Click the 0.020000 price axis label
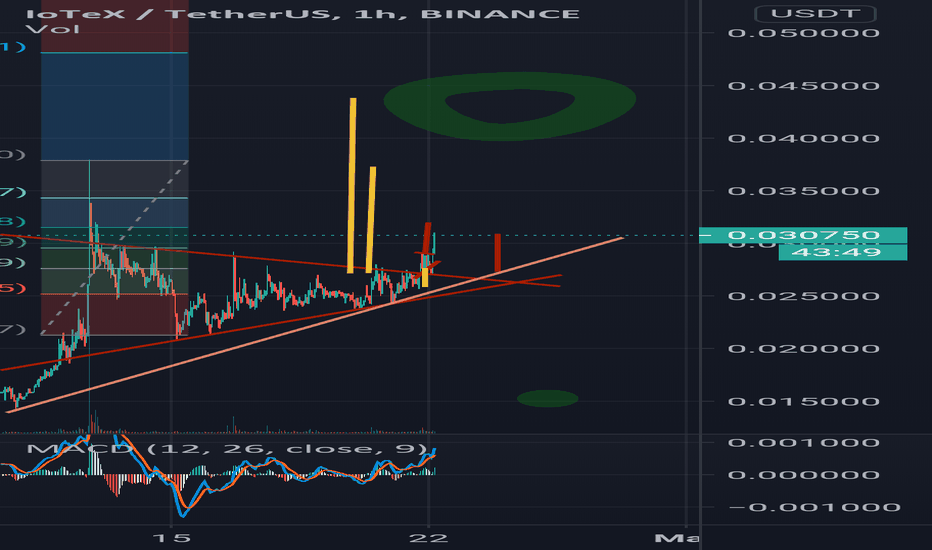Screen dimensions: 932x550 click(x=804, y=348)
